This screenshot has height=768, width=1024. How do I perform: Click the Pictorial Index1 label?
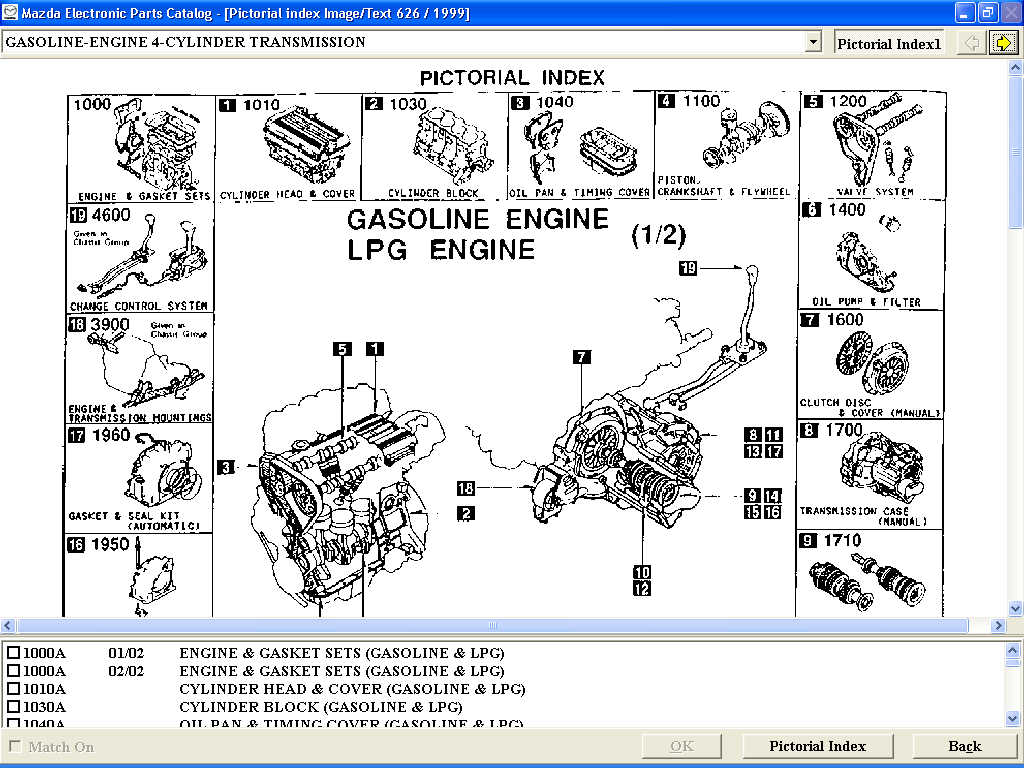click(x=889, y=44)
